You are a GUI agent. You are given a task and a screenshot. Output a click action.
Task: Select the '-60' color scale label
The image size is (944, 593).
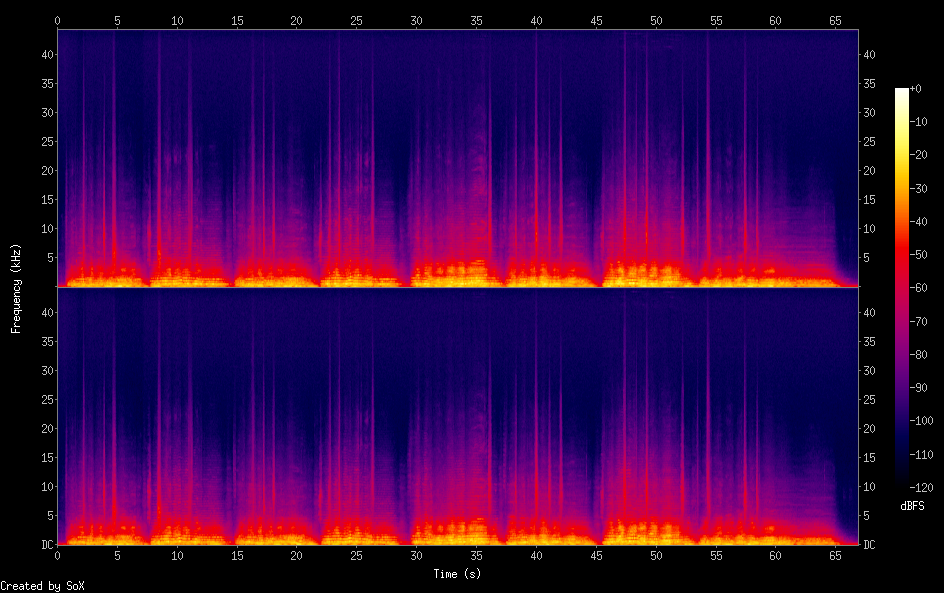coord(918,288)
